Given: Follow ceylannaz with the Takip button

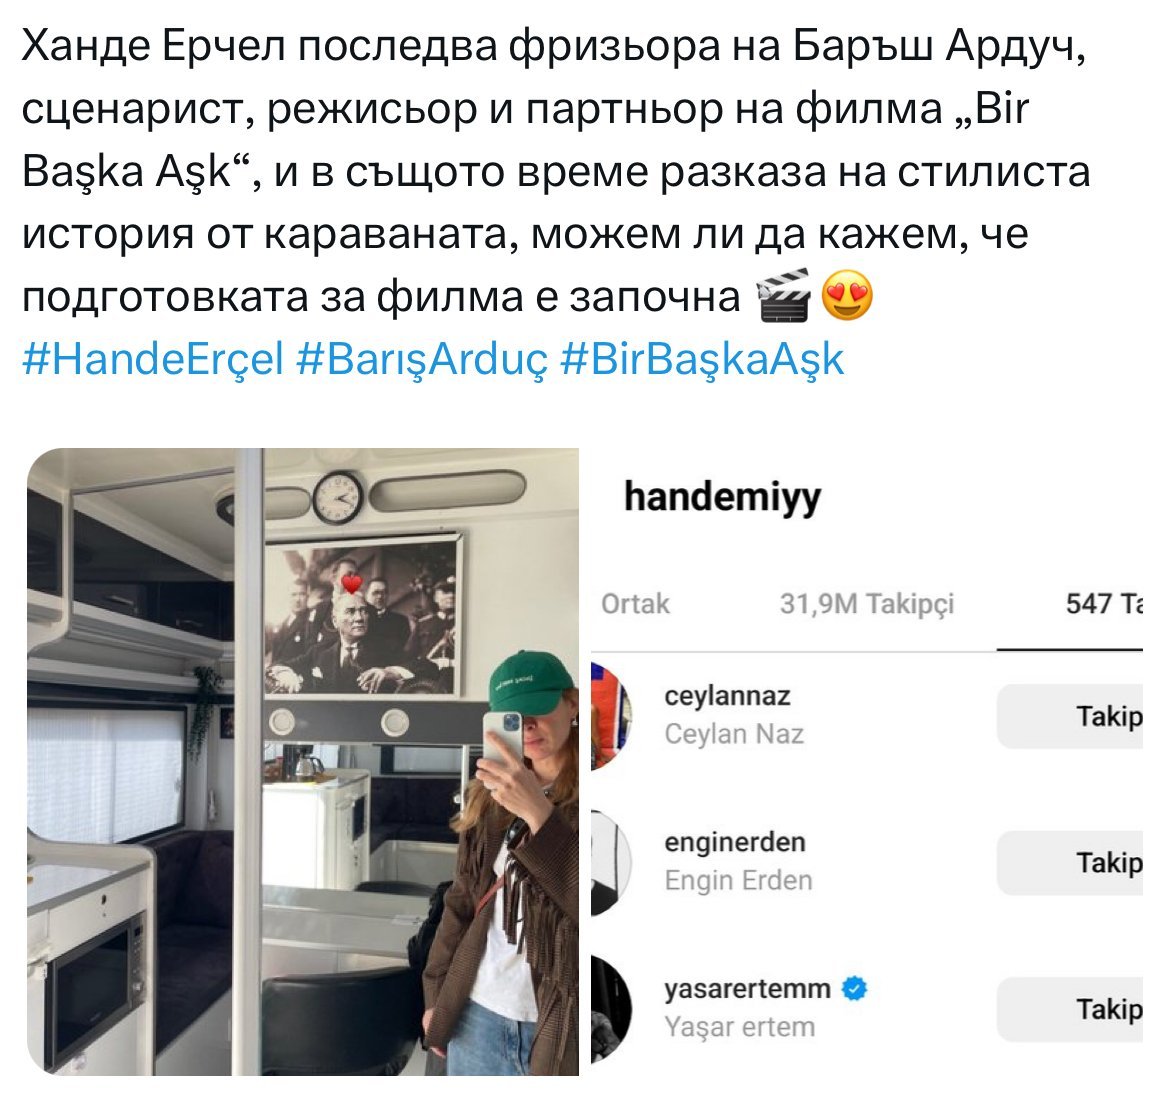Looking at the screenshot, I should coord(1070,716).
